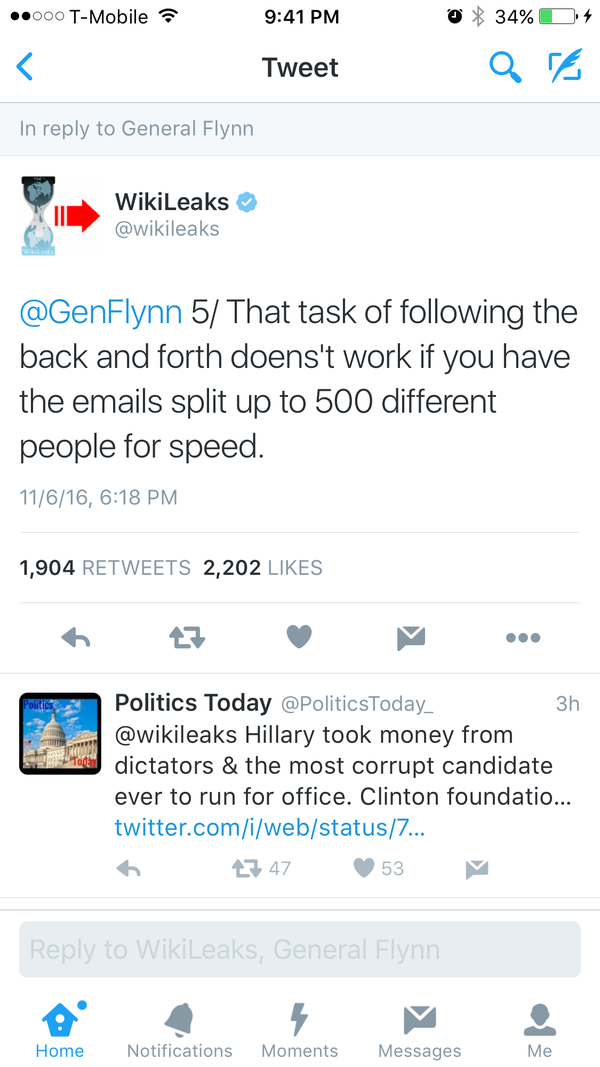Open the search magnifier icon
600x1067 pixels.
click(505, 67)
